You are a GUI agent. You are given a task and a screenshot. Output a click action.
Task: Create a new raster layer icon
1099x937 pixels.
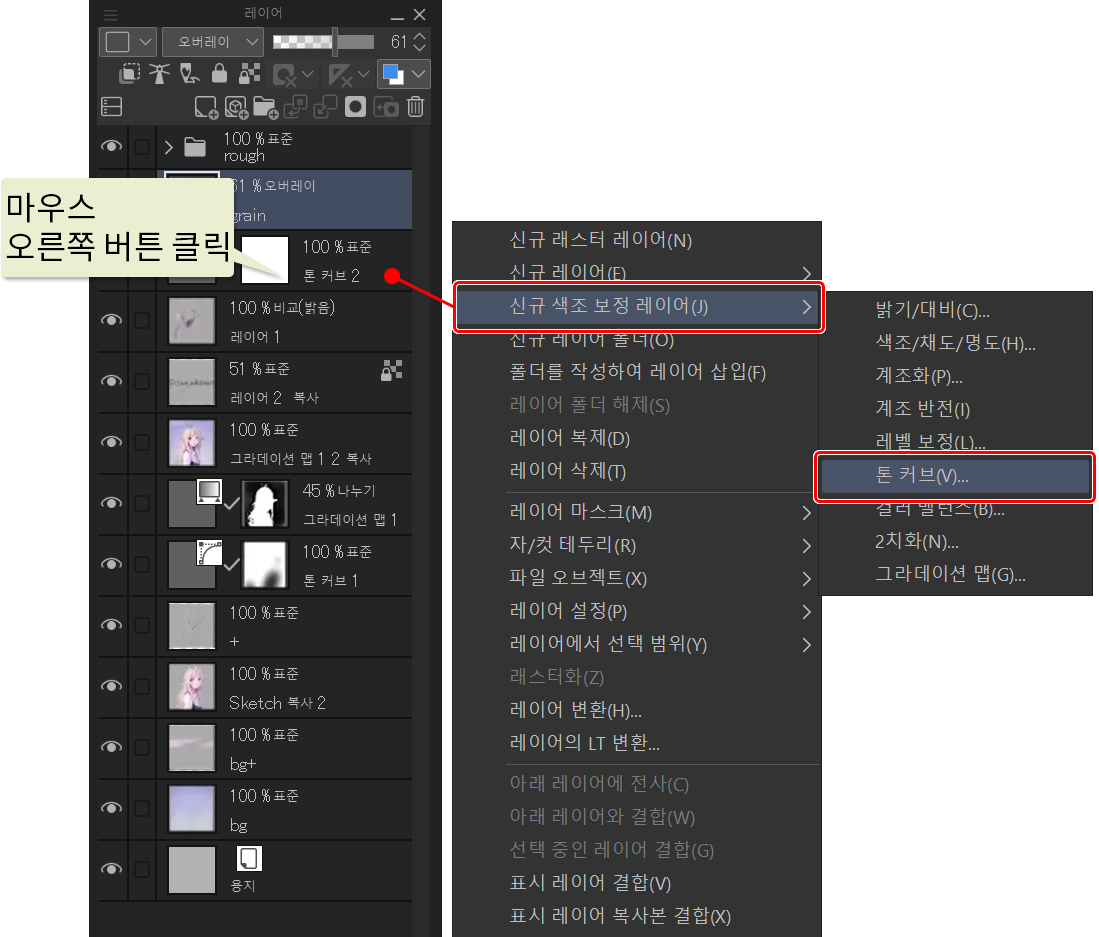[206, 107]
